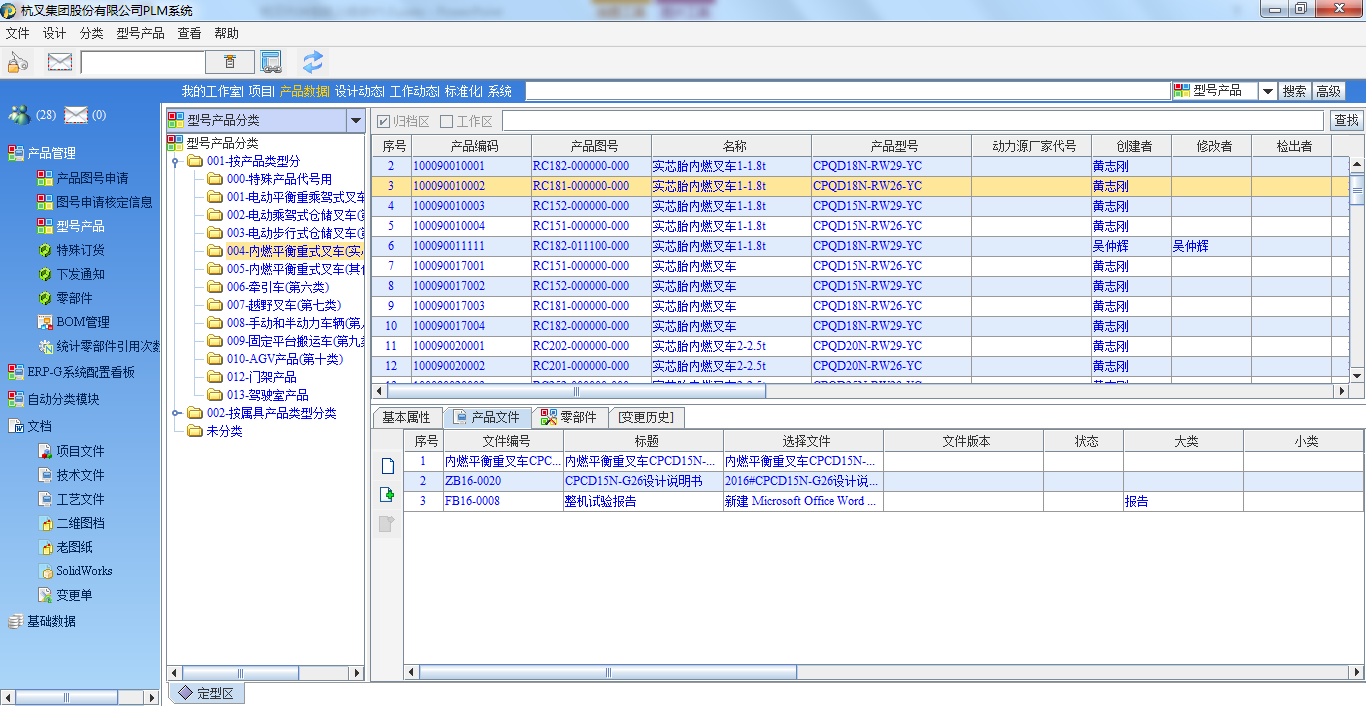Click the refresh arrows toolbar icon
1366x706 pixels.
point(313,62)
